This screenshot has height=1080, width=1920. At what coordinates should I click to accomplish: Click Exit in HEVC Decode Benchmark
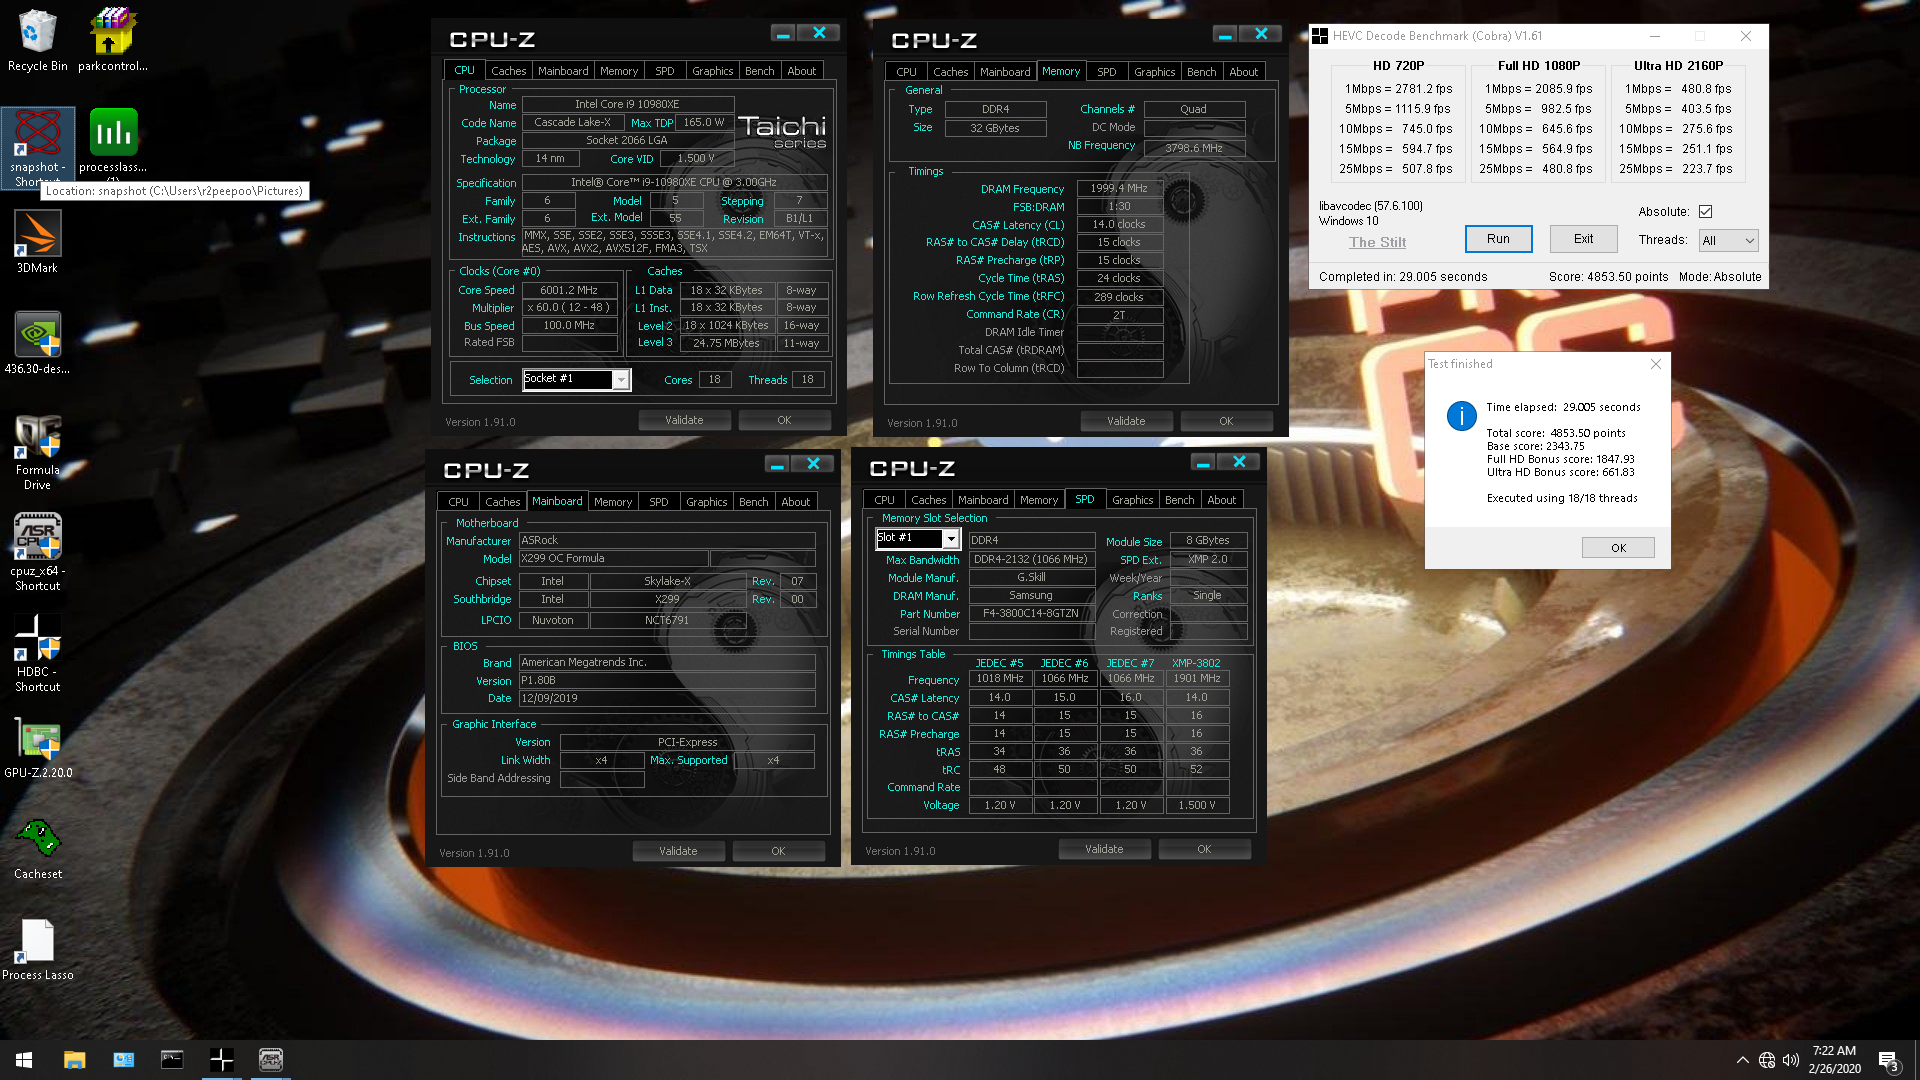tap(1584, 239)
